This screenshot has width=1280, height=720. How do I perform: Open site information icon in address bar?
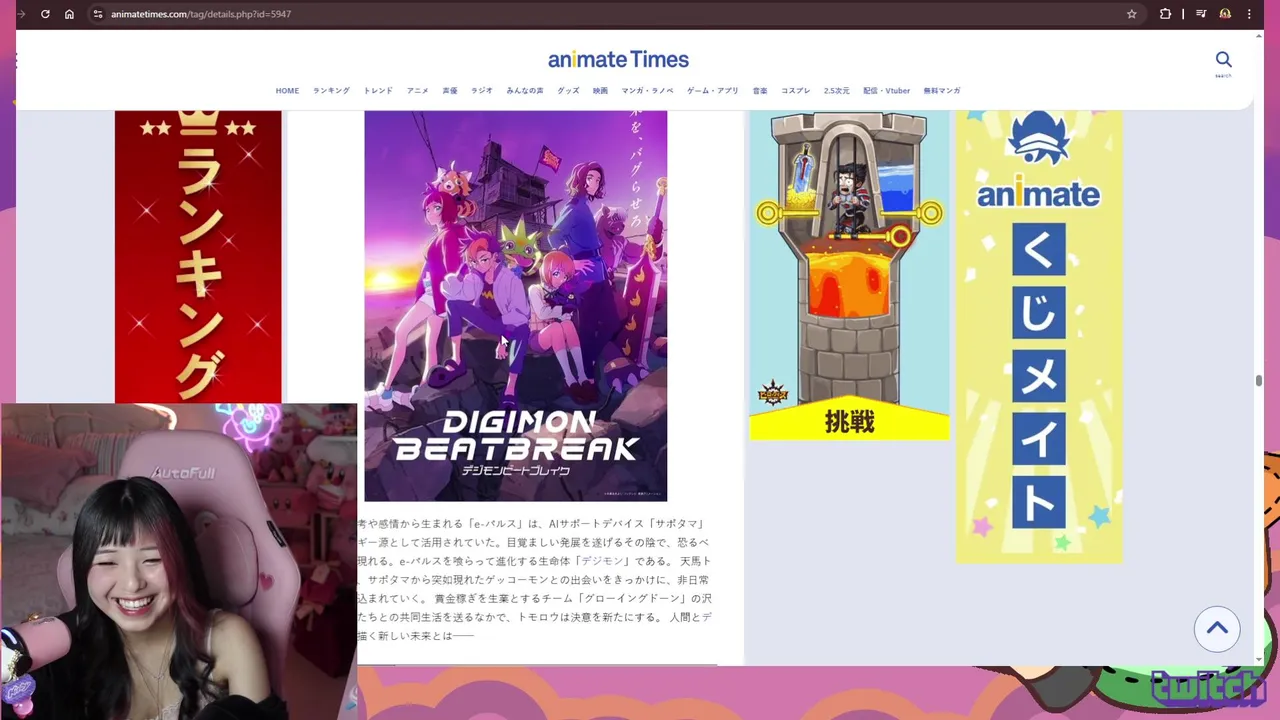click(x=97, y=14)
